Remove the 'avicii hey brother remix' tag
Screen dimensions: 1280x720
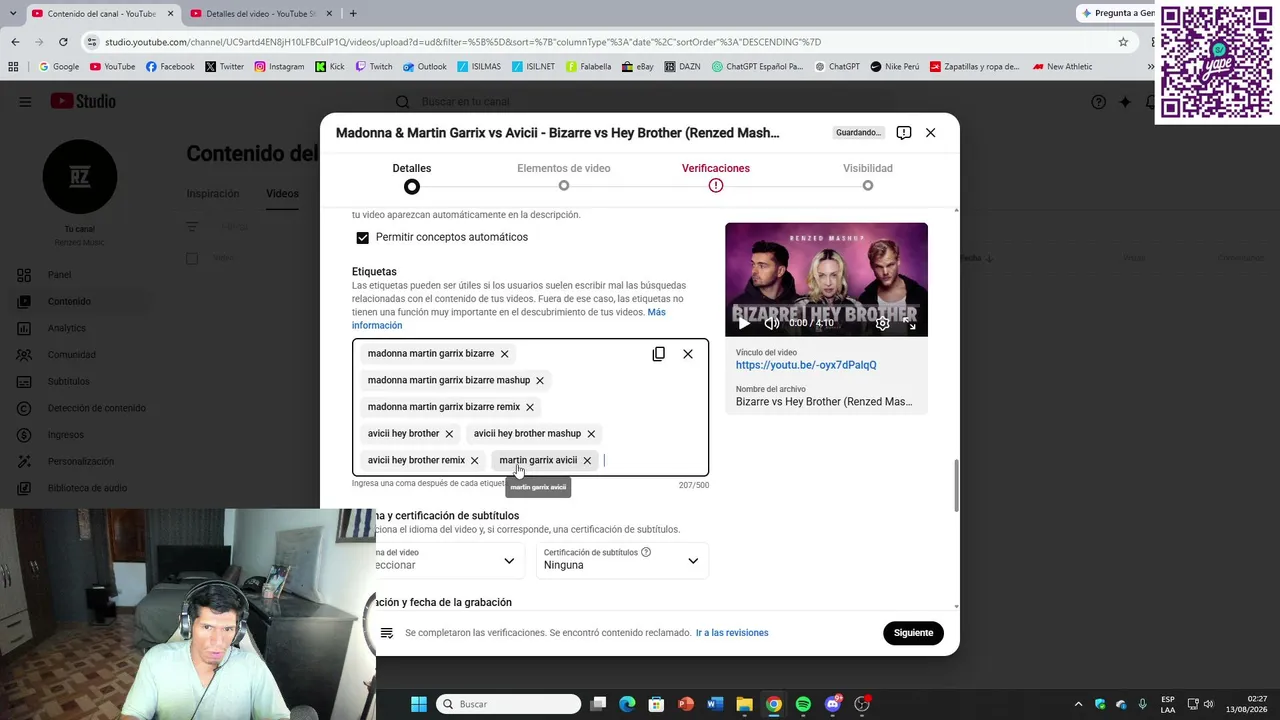pyautogui.click(x=475, y=460)
